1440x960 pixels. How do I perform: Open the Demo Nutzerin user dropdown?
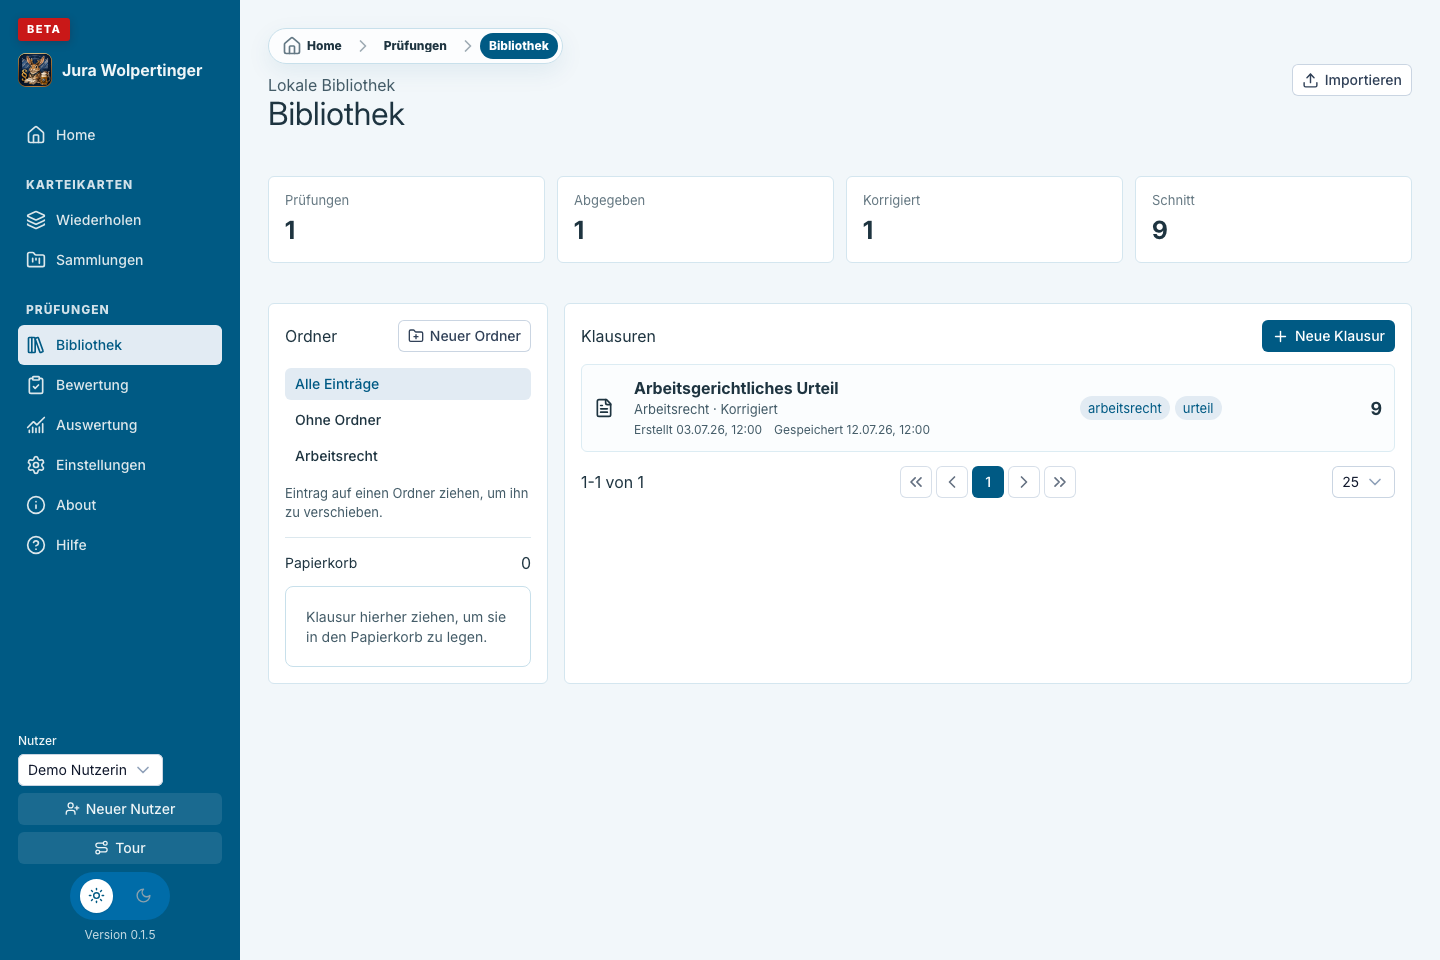90,770
